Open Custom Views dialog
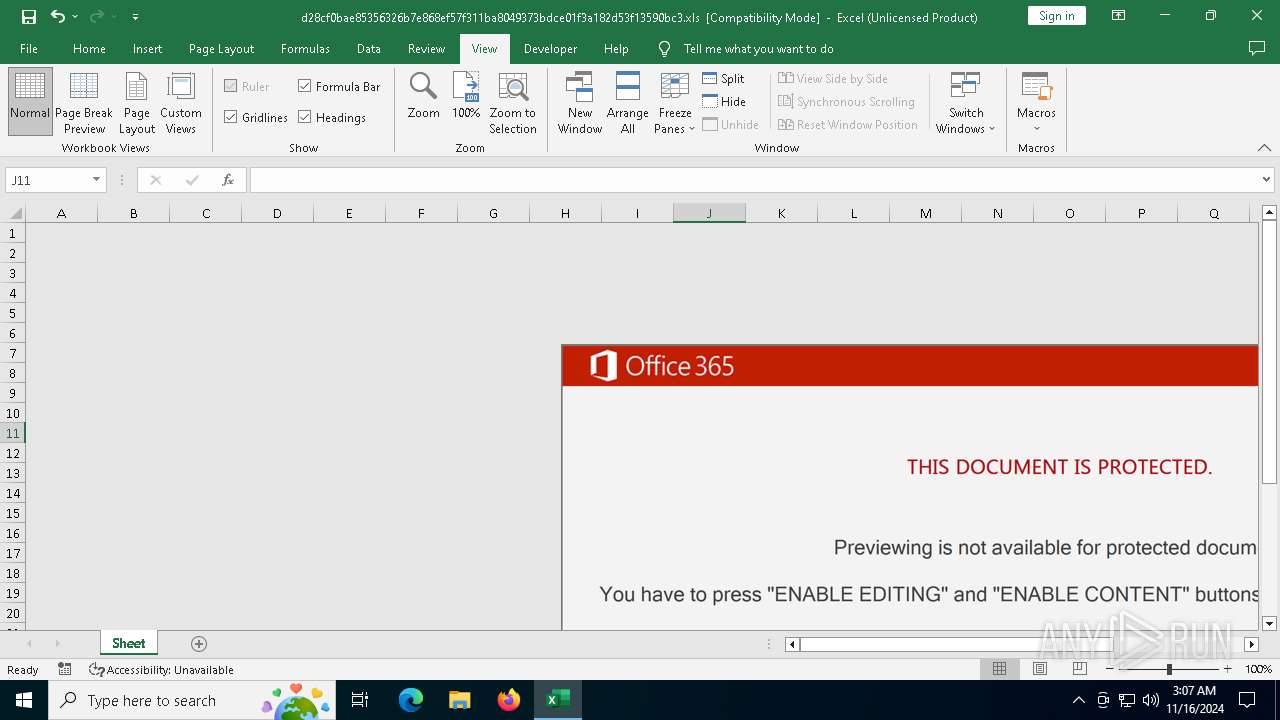The width and height of the screenshot is (1280, 720). 181,101
